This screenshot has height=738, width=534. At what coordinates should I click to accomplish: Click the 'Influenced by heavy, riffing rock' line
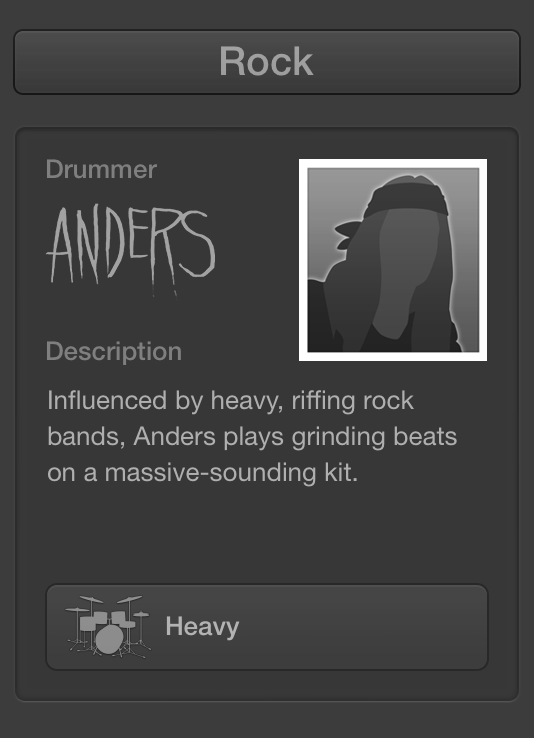click(x=231, y=401)
